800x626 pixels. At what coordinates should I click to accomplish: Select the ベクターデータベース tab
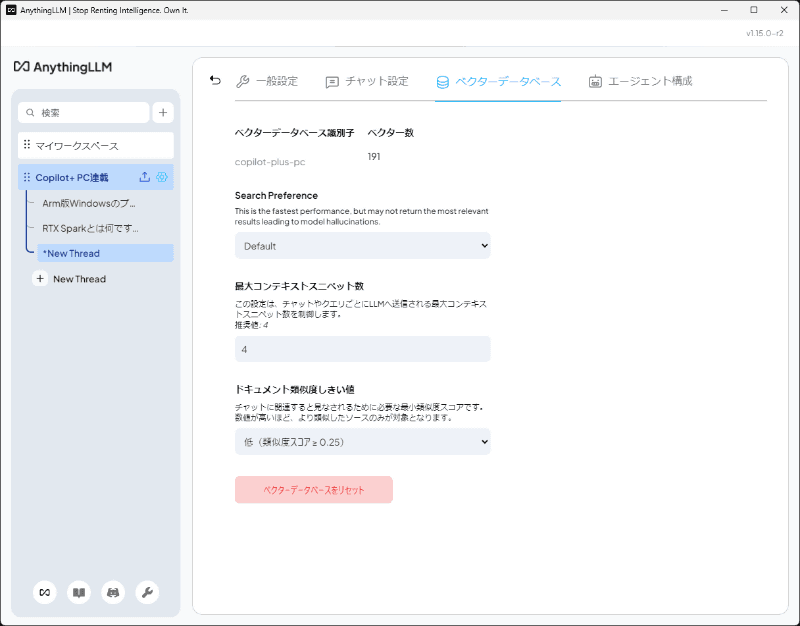click(x=498, y=81)
